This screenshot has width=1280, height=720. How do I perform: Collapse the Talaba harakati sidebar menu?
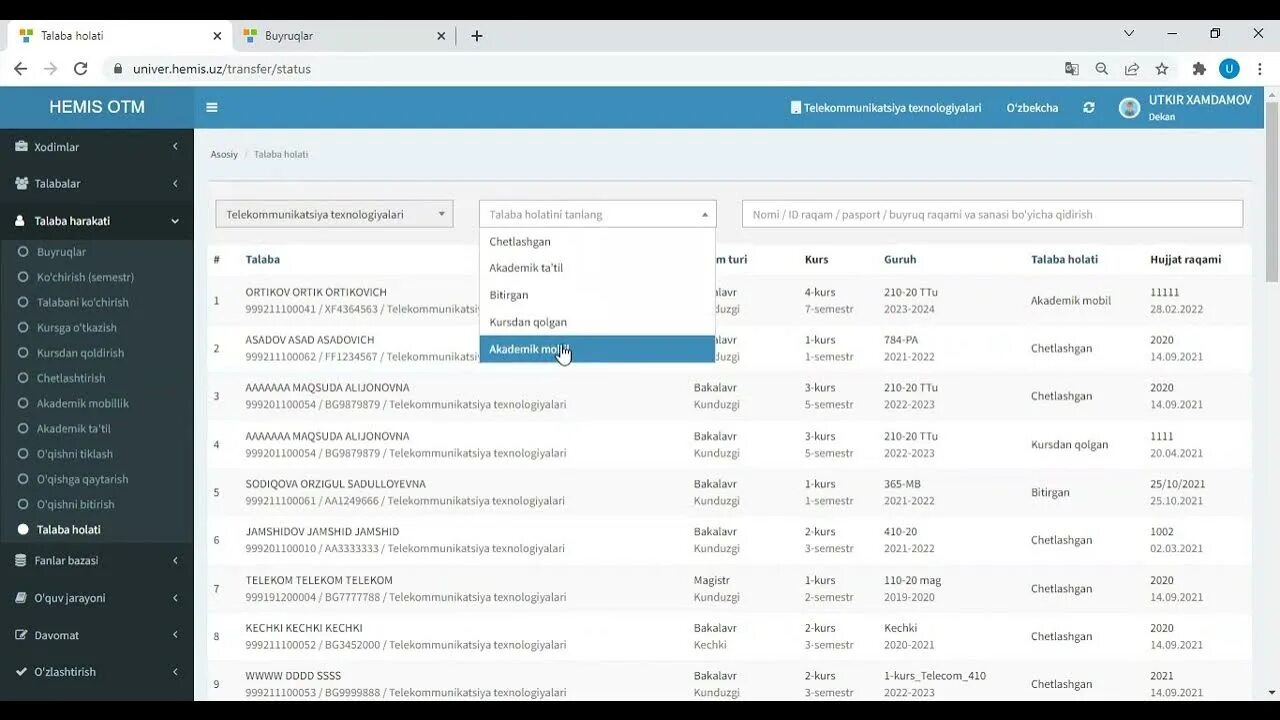pos(97,221)
